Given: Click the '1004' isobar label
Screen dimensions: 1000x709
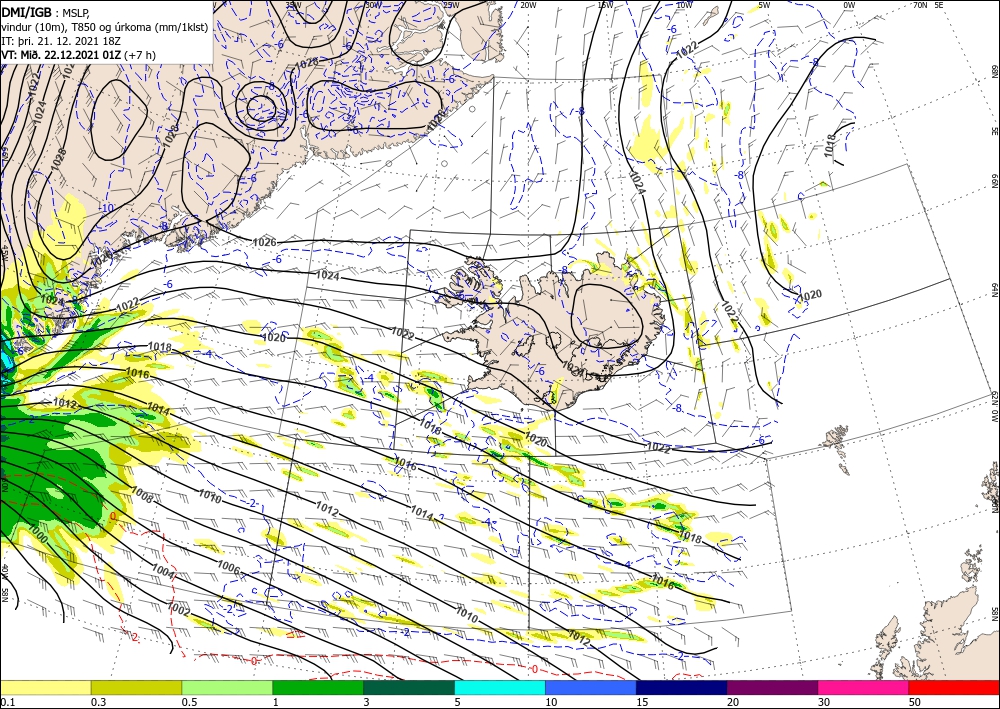Looking at the screenshot, I should [163, 571].
